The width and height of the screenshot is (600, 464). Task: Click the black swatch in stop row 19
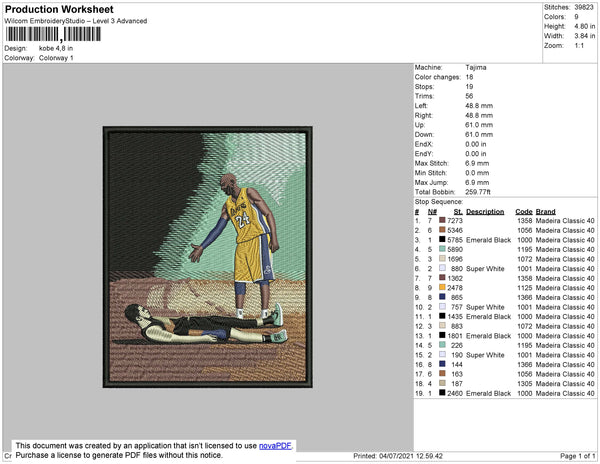tap(442, 392)
